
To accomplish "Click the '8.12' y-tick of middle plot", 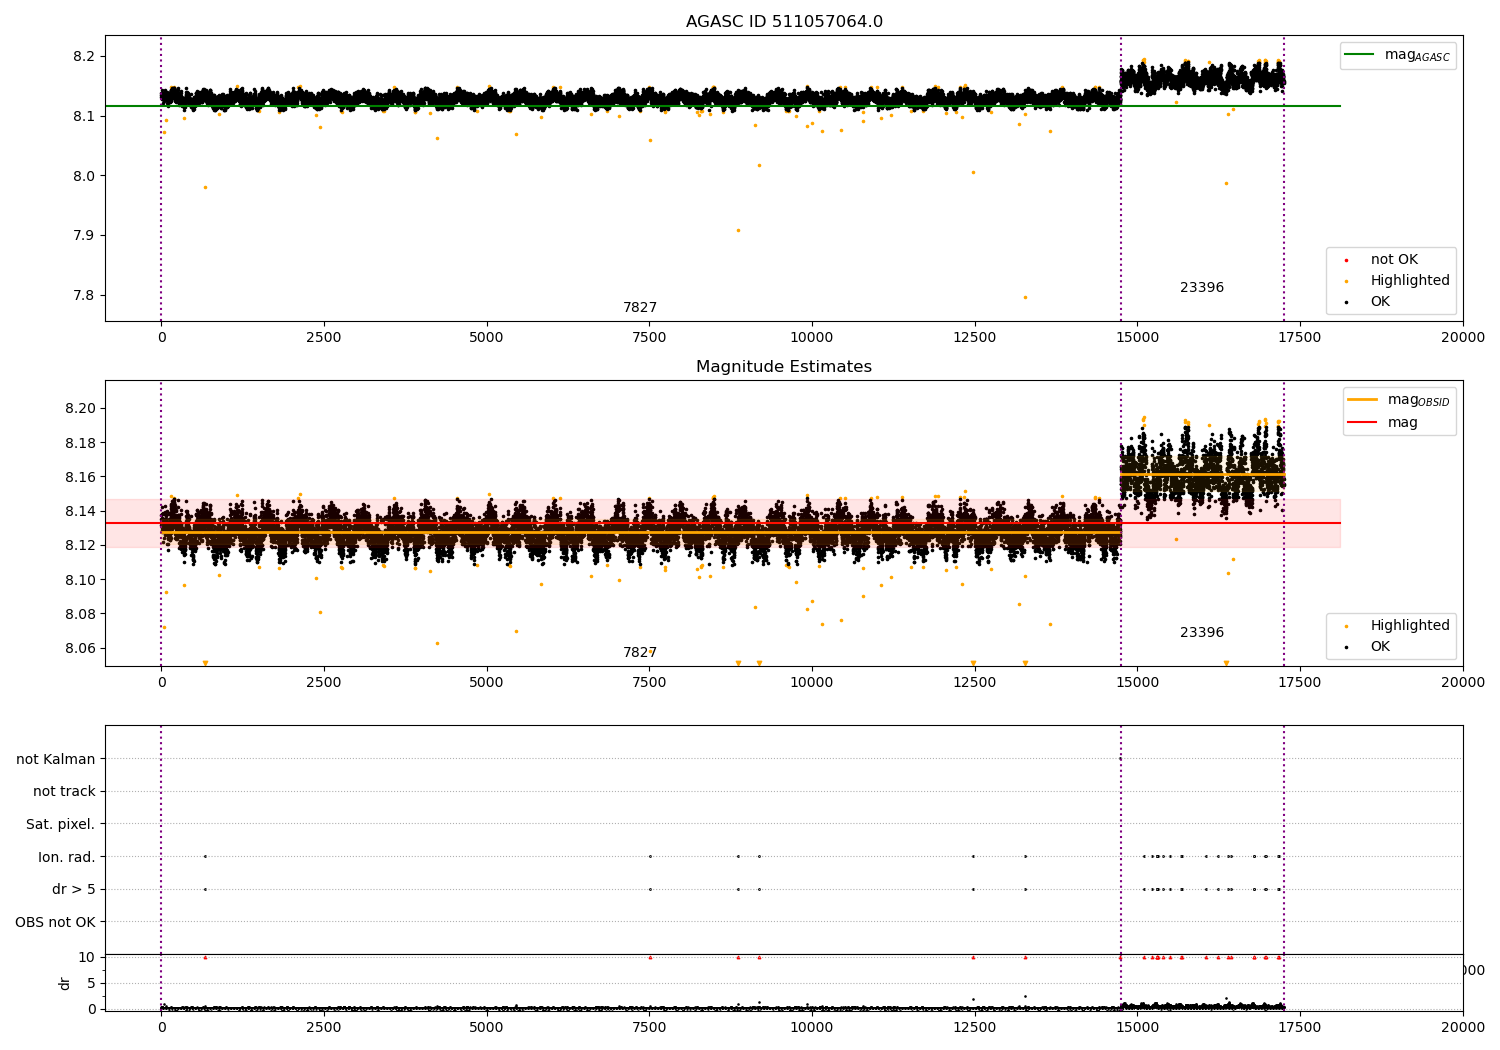I will [x=80, y=546].
